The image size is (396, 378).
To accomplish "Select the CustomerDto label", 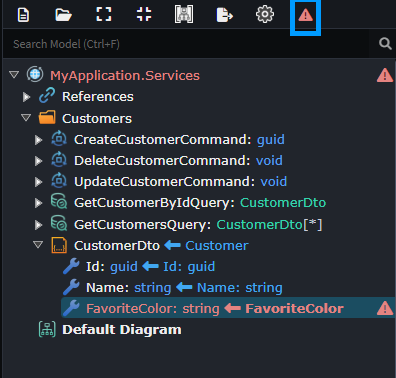I will (117, 246).
